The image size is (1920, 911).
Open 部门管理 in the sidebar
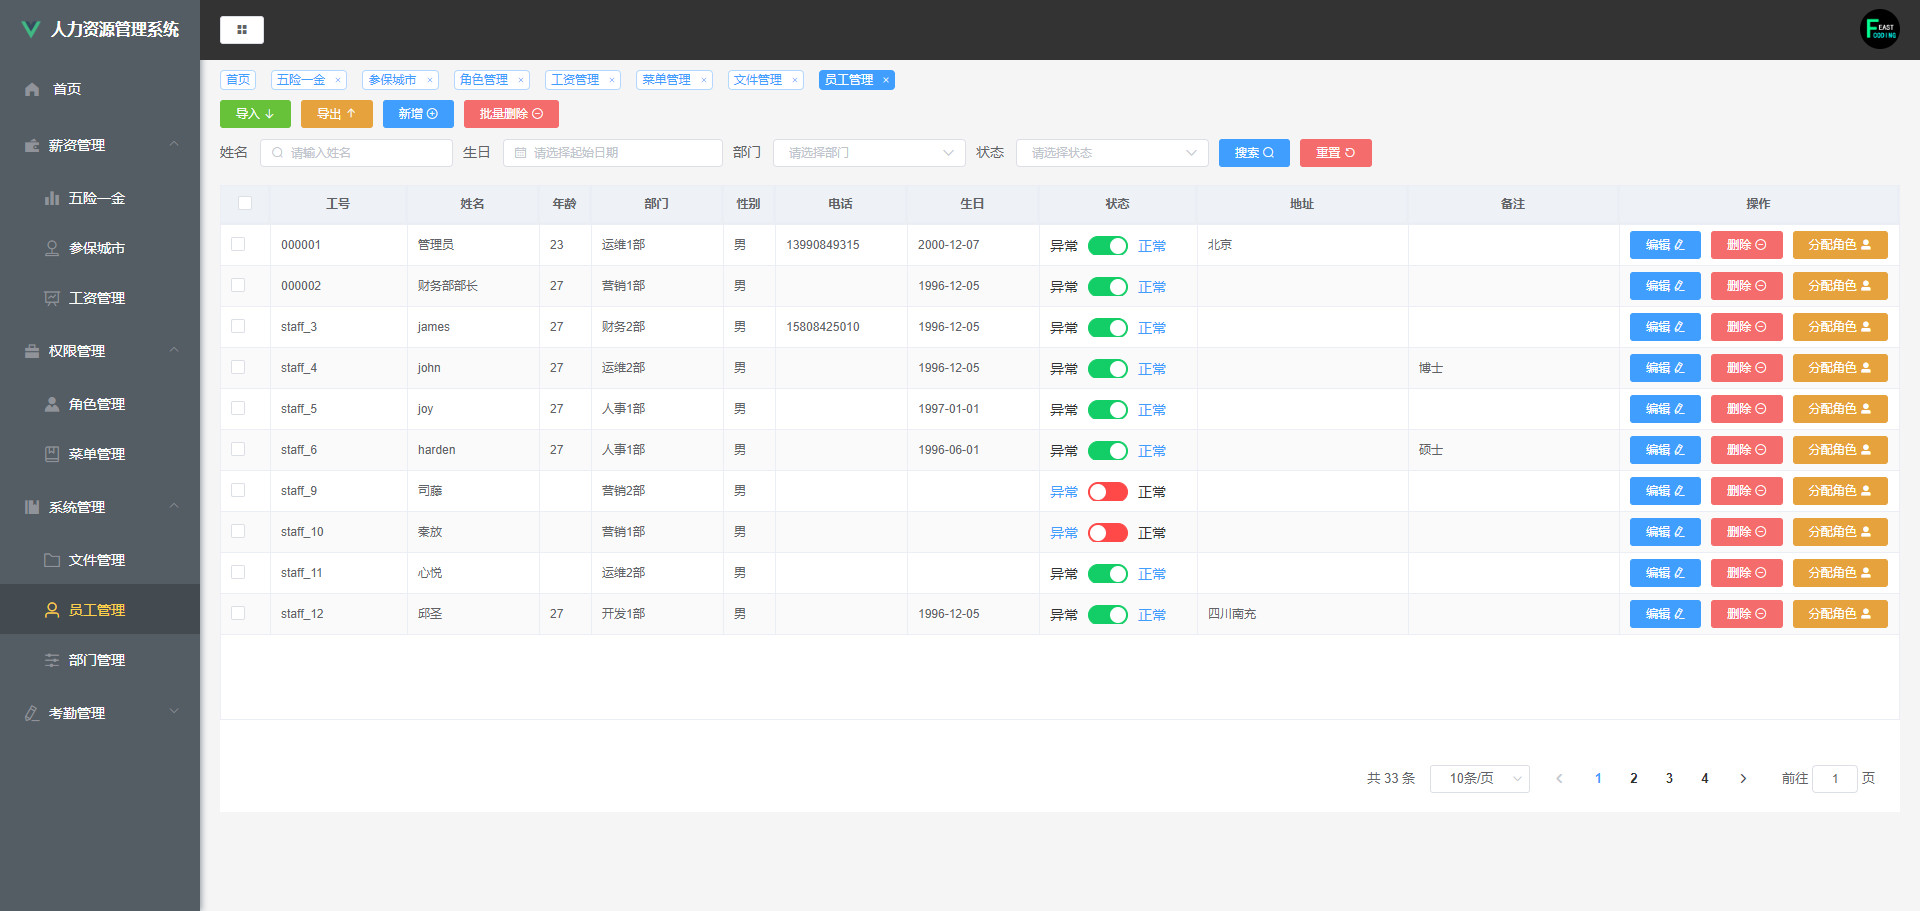100,659
